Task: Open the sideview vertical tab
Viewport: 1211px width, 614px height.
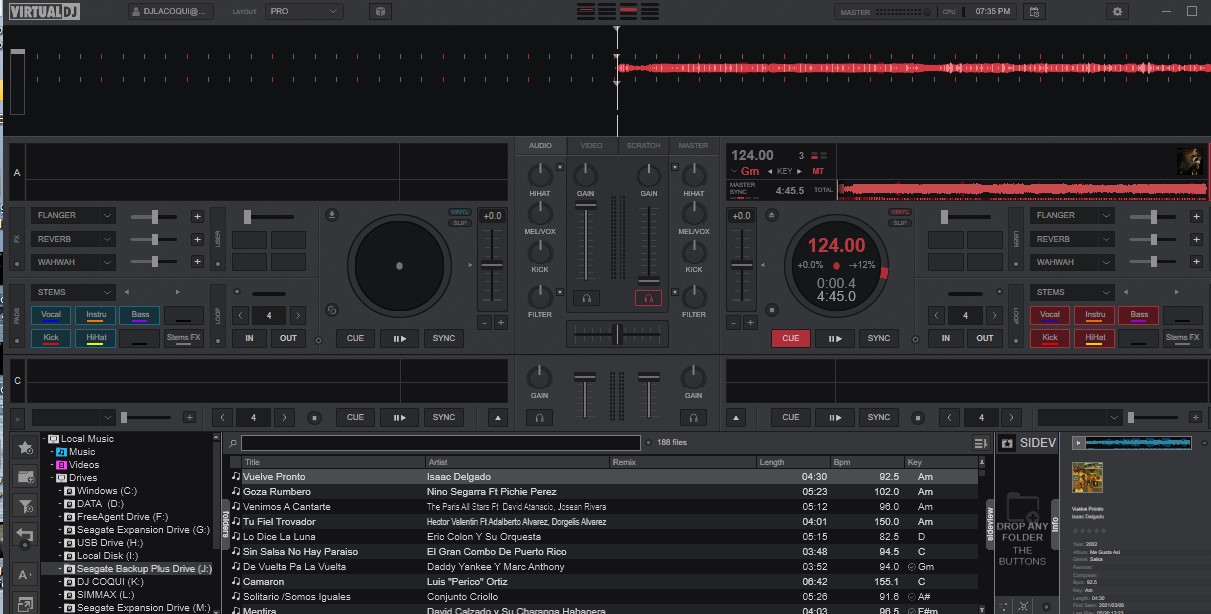Action: pos(990,524)
